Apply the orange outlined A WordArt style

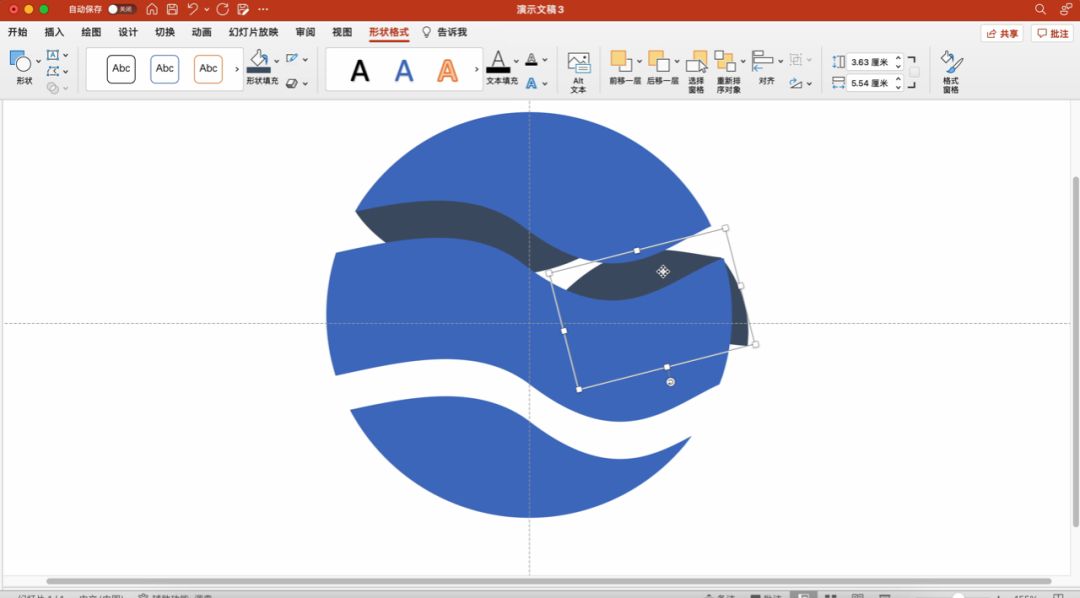(447, 70)
